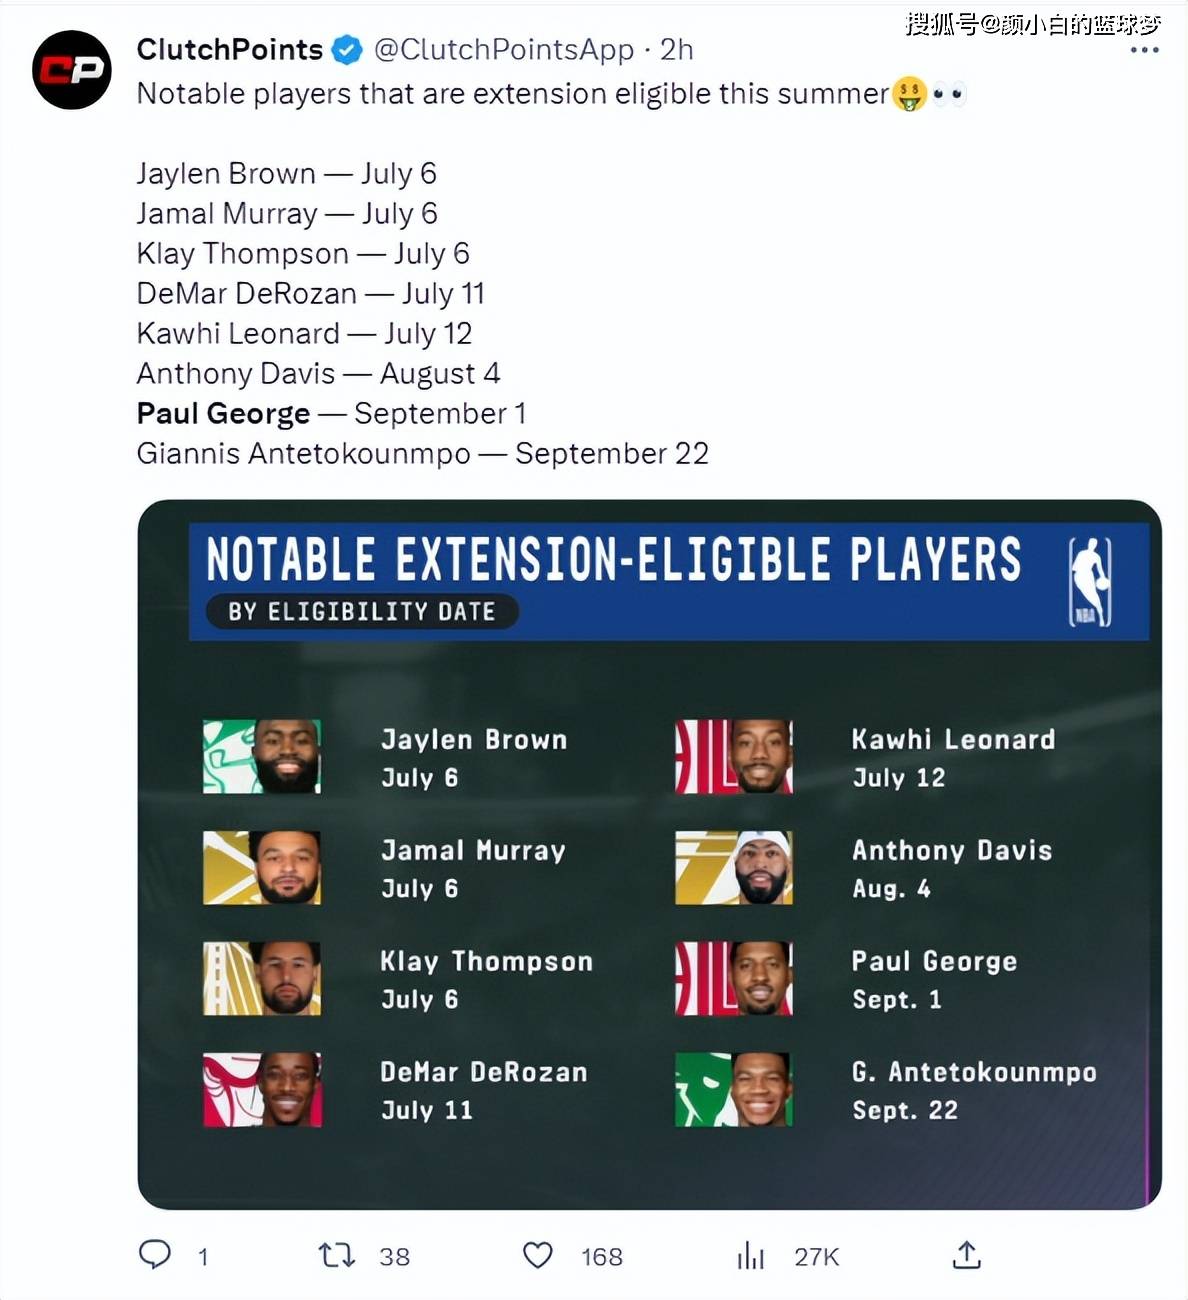
Task: Open the ClutchPoints account name
Action: (x=229, y=49)
